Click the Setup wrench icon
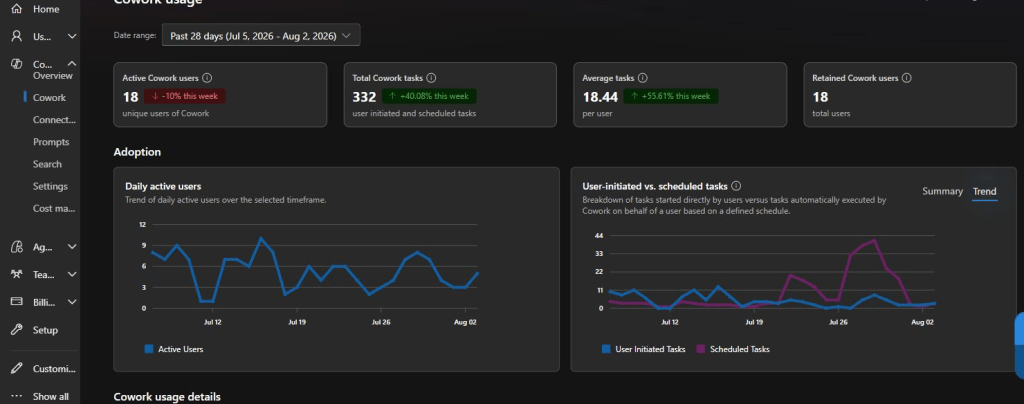Viewport: 1024px width, 404px height. (x=17, y=330)
